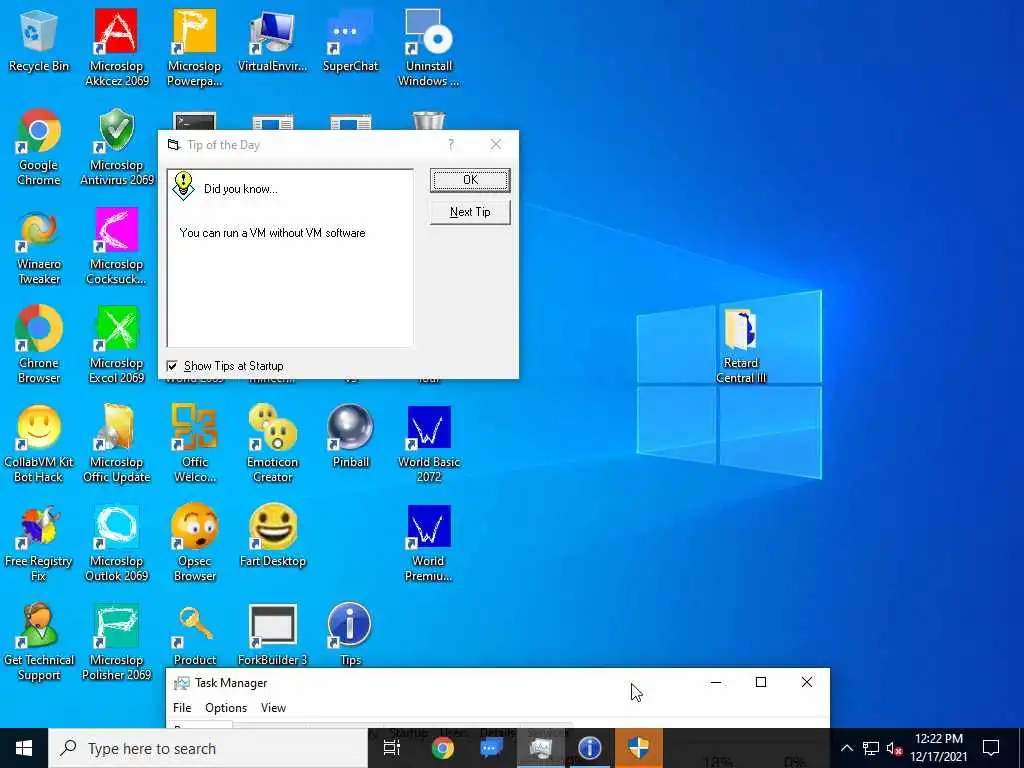The height and width of the screenshot is (768, 1024).
Task: Show hidden system tray icons
Action: pos(846,748)
